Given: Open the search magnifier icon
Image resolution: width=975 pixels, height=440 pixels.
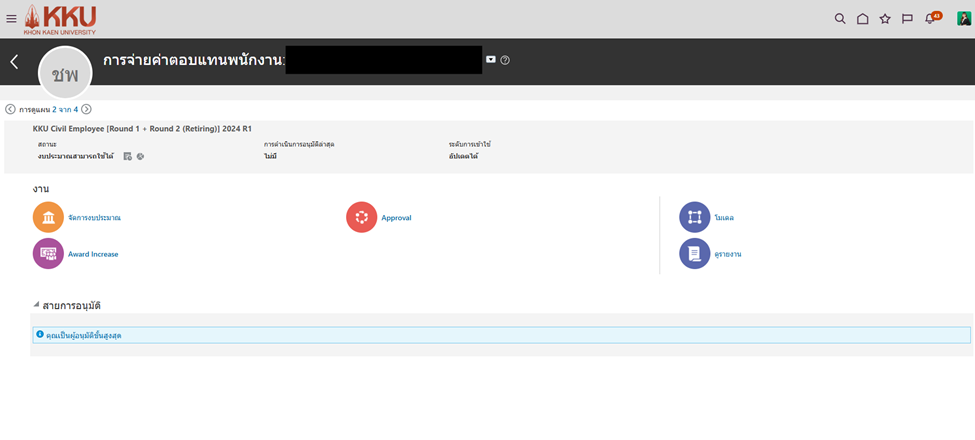Looking at the screenshot, I should (840, 18).
